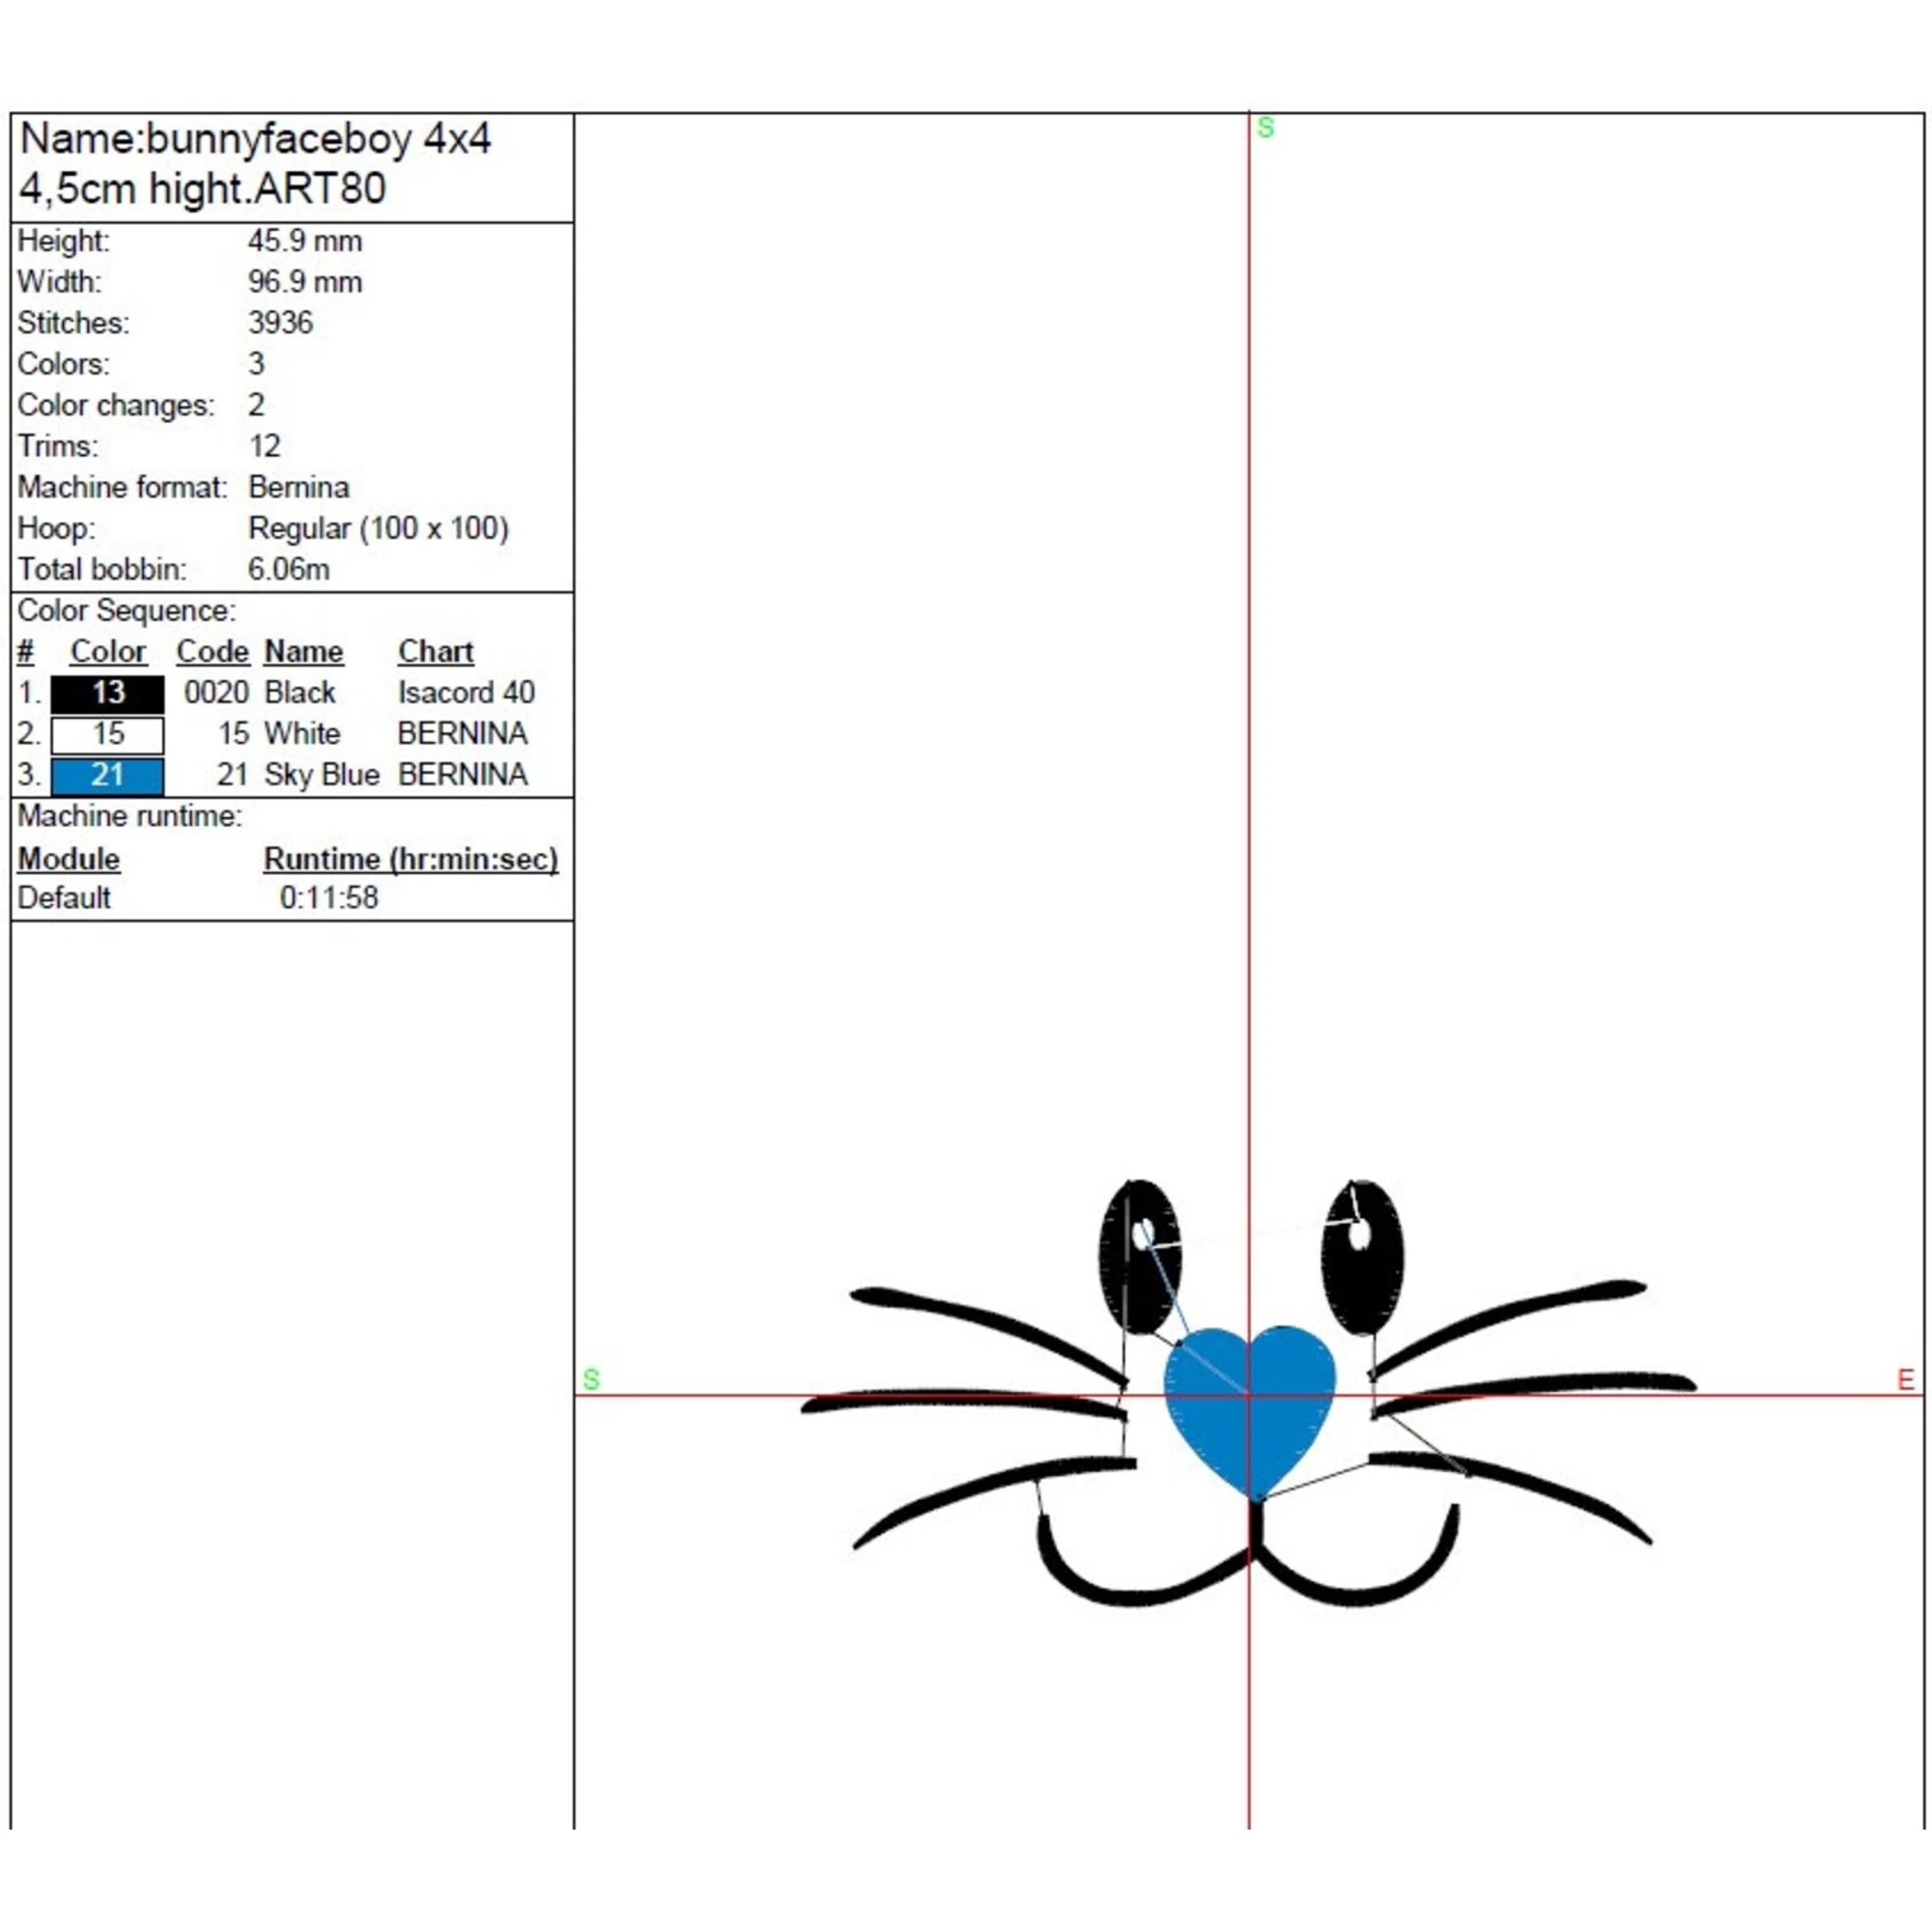Image resolution: width=1932 pixels, height=1932 pixels.
Task: Select the white color swatch numbered 15
Action: [x=107, y=734]
